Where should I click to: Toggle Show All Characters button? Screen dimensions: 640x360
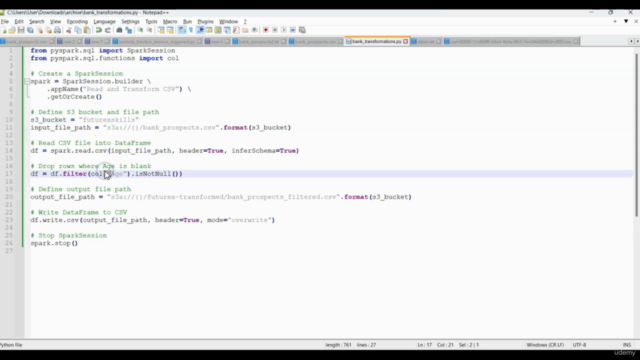191,30
